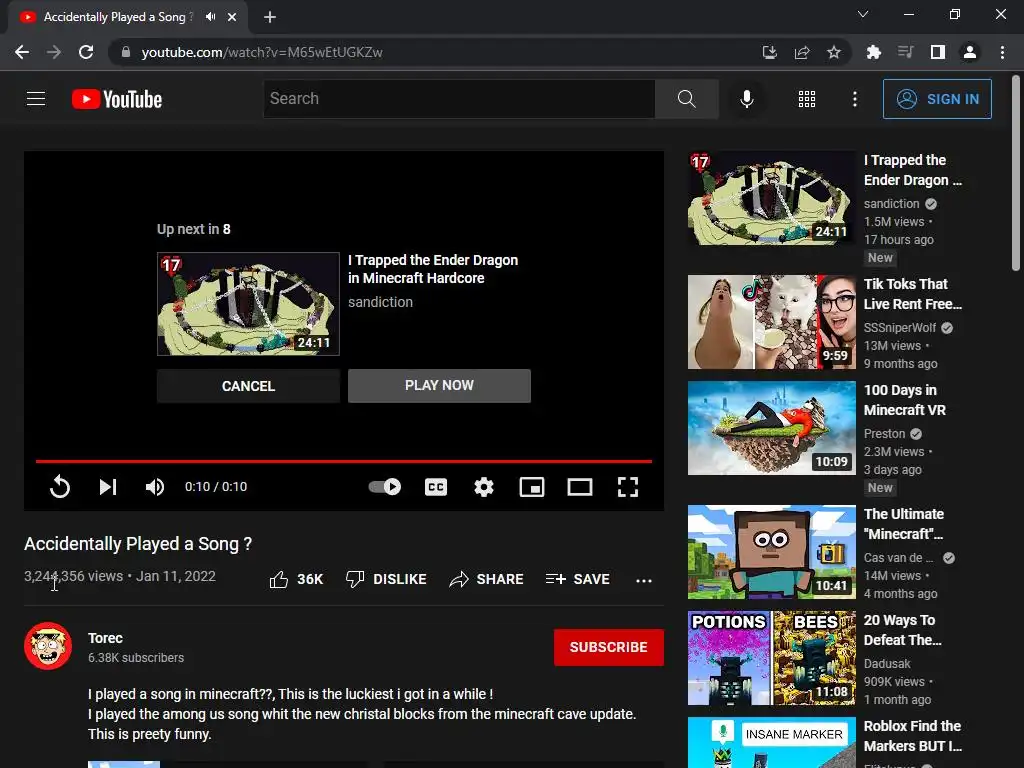Visit Dadusak channel name
Image resolution: width=1024 pixels, height=768 pixels.
pyautogui.click(x=887, y=664)
